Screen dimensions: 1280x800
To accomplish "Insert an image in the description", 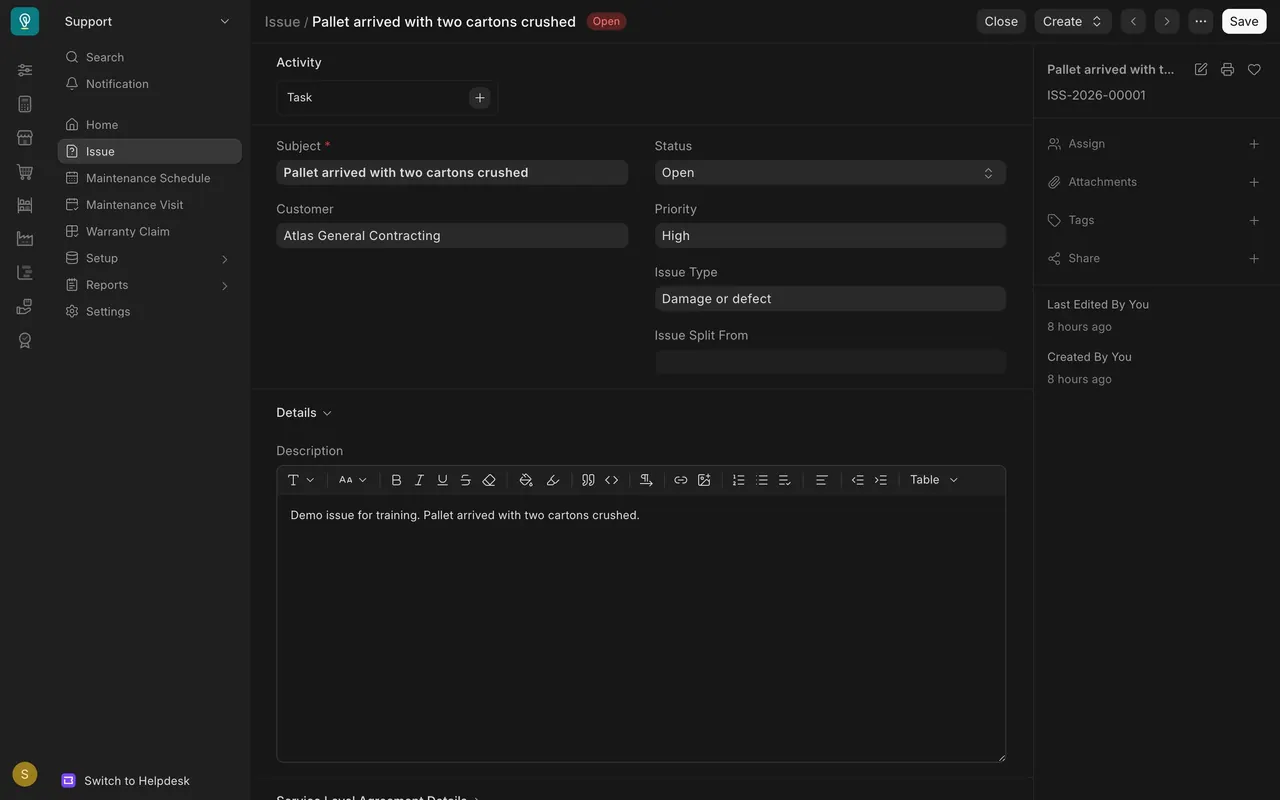I will point(704,480).
